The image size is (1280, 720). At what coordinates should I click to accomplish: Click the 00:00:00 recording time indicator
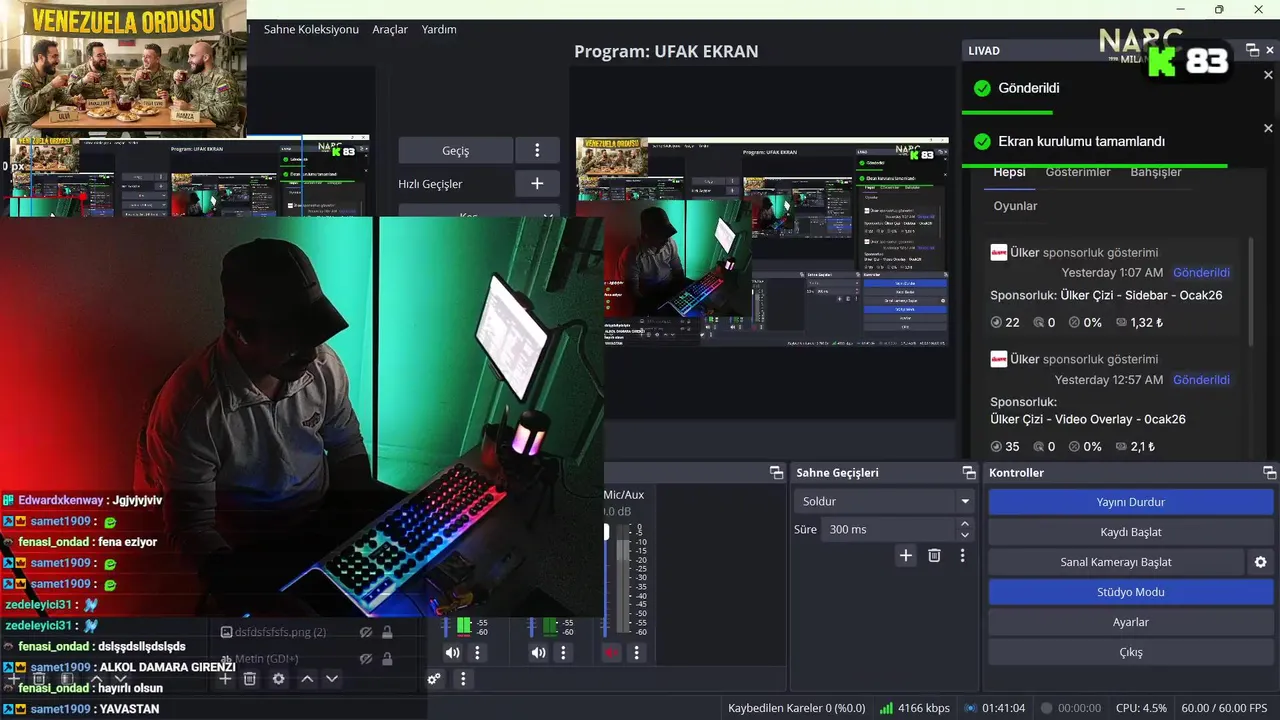click(x=1079, y=708)
